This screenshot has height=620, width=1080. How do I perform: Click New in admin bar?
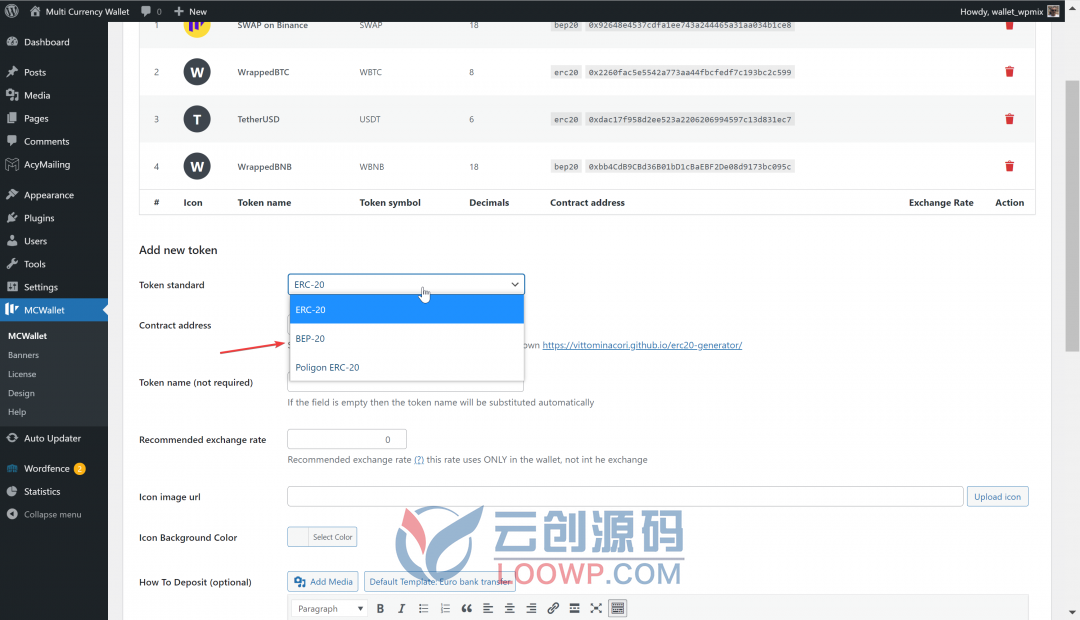(x=190, y=11)
